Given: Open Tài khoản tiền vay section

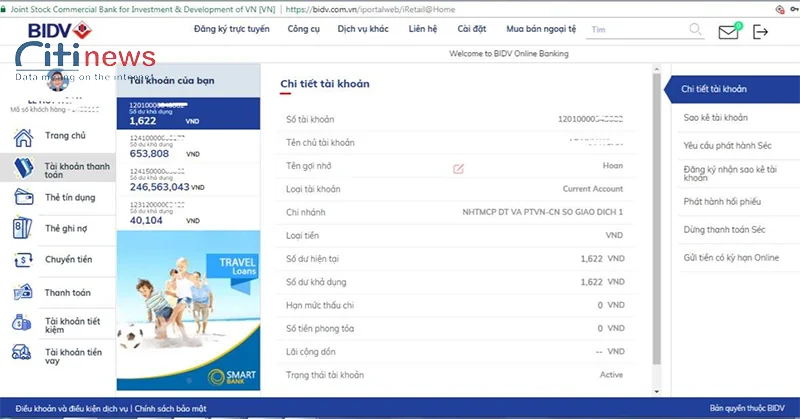Looking at the screenshot, I should click(x=73, y=356).
